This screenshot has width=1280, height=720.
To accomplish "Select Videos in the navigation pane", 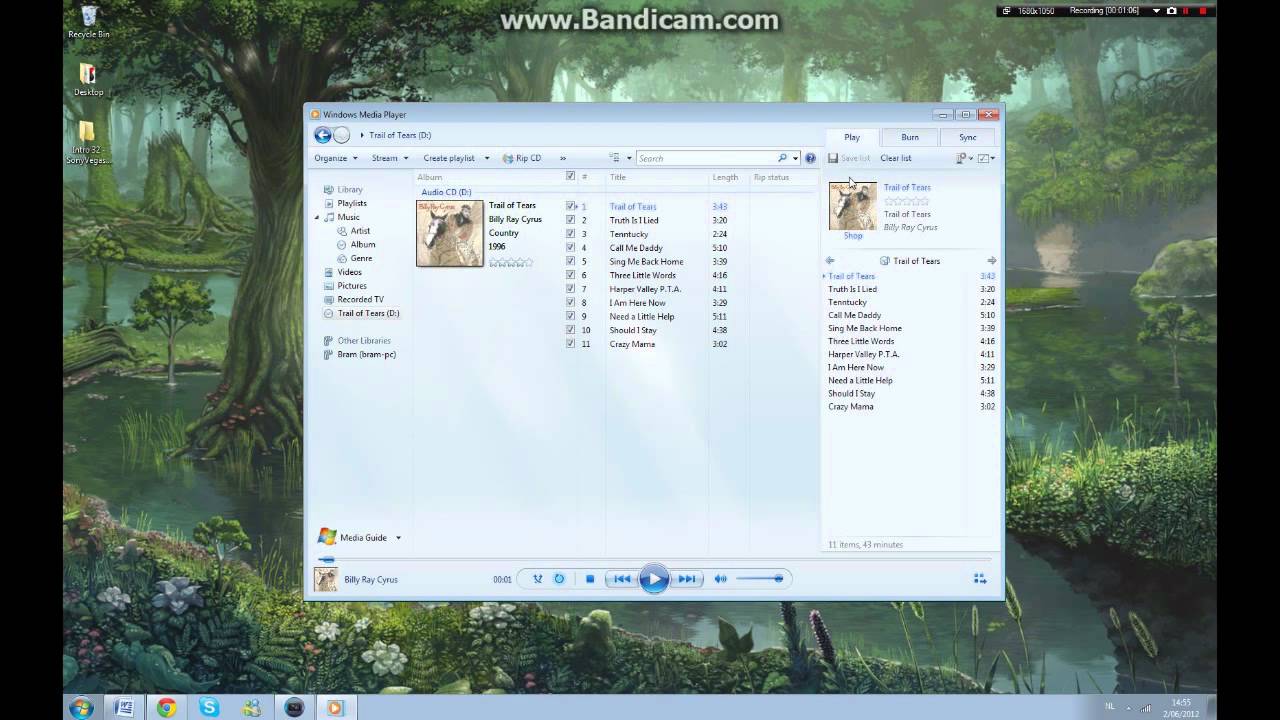I will [350, 272].
